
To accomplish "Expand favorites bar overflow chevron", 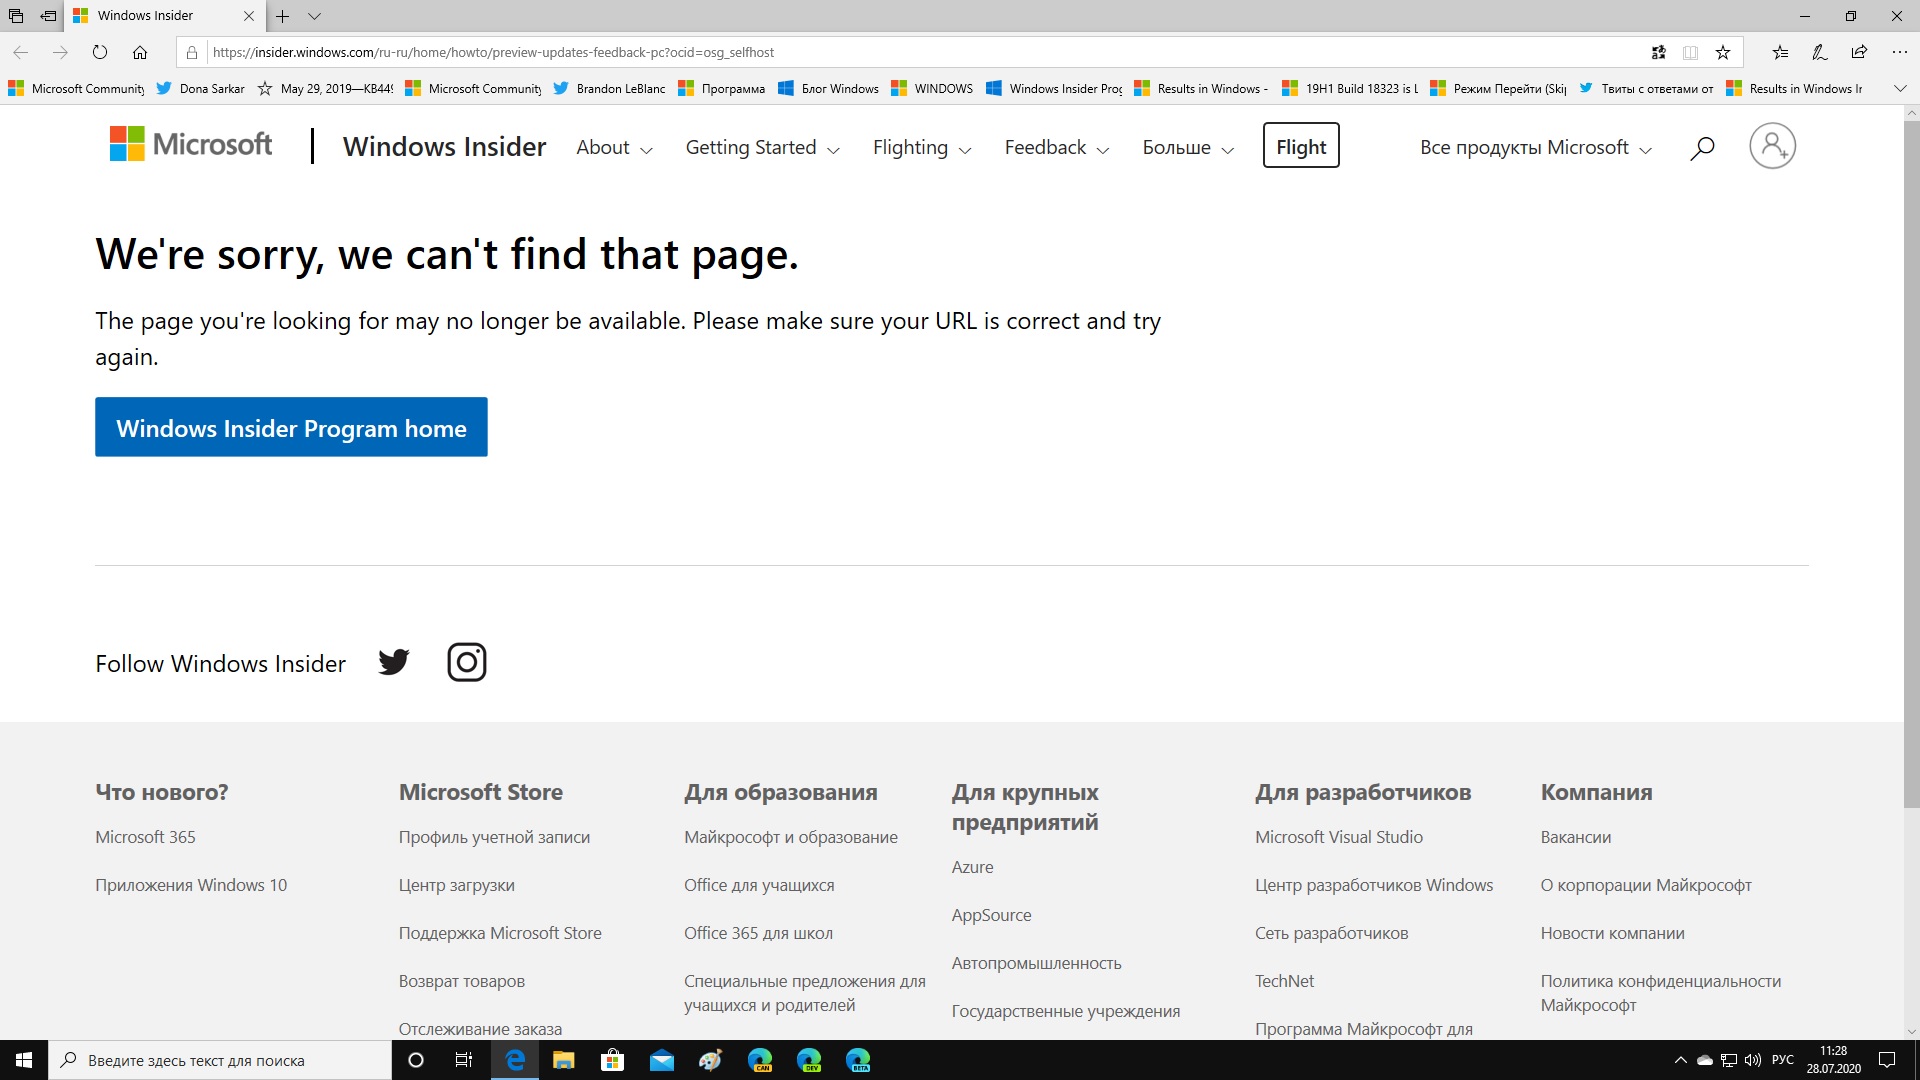I will tap(1900, 88).
